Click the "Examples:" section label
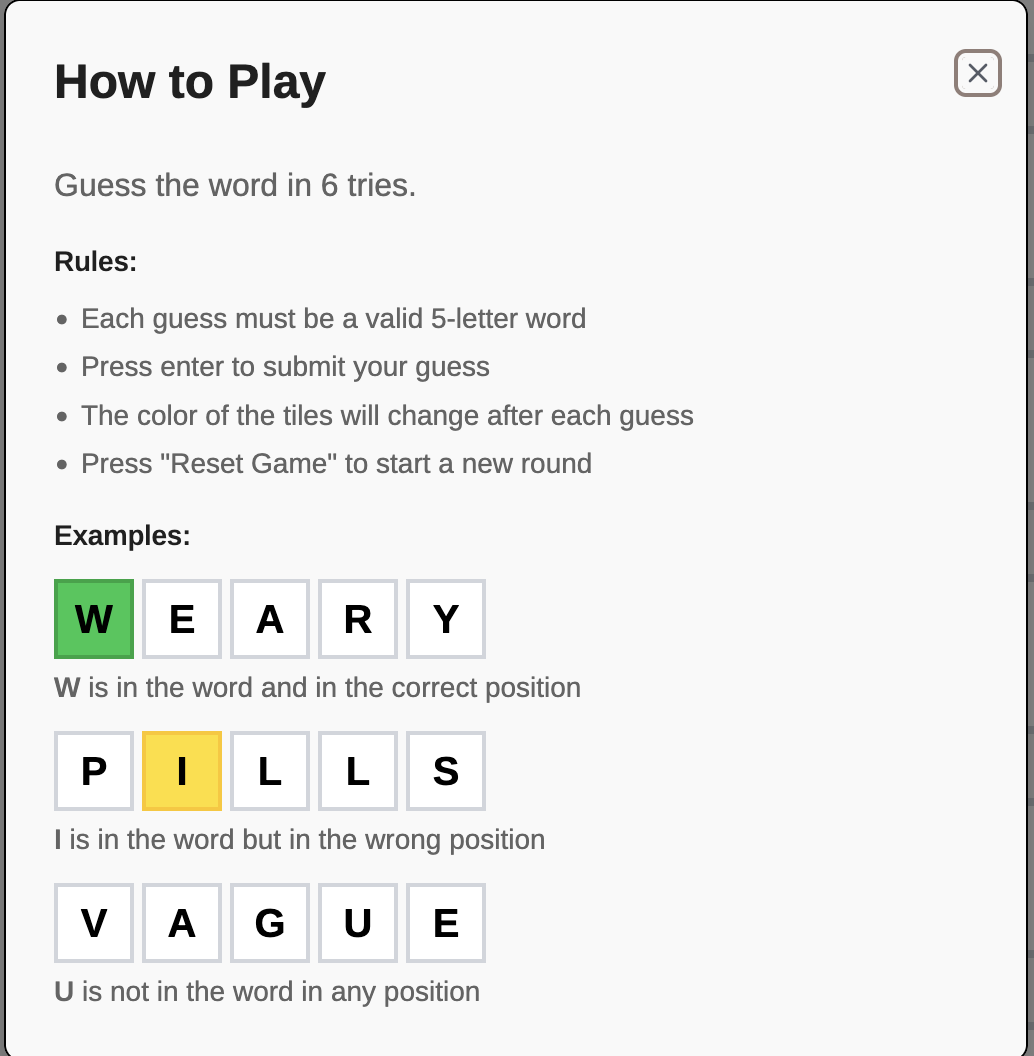Image resolution: width=1034 pixels, height=1056 pixels. click(122, 536)
